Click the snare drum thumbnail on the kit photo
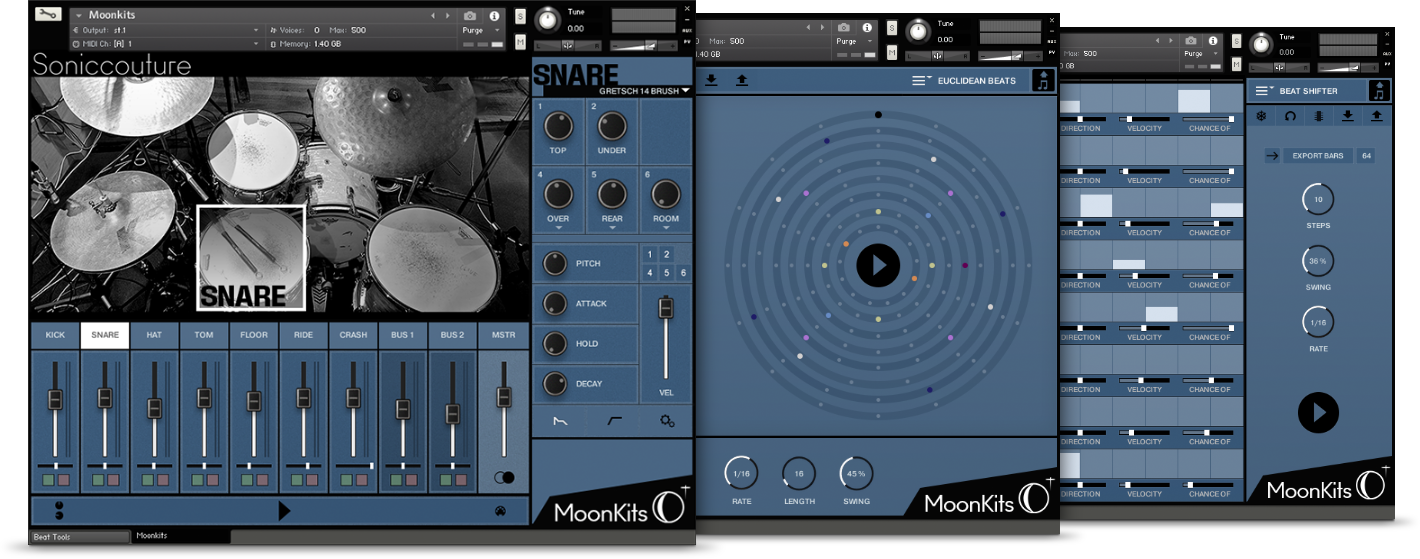The height and width of the screenshot is (559, 1420). [251, 258]
